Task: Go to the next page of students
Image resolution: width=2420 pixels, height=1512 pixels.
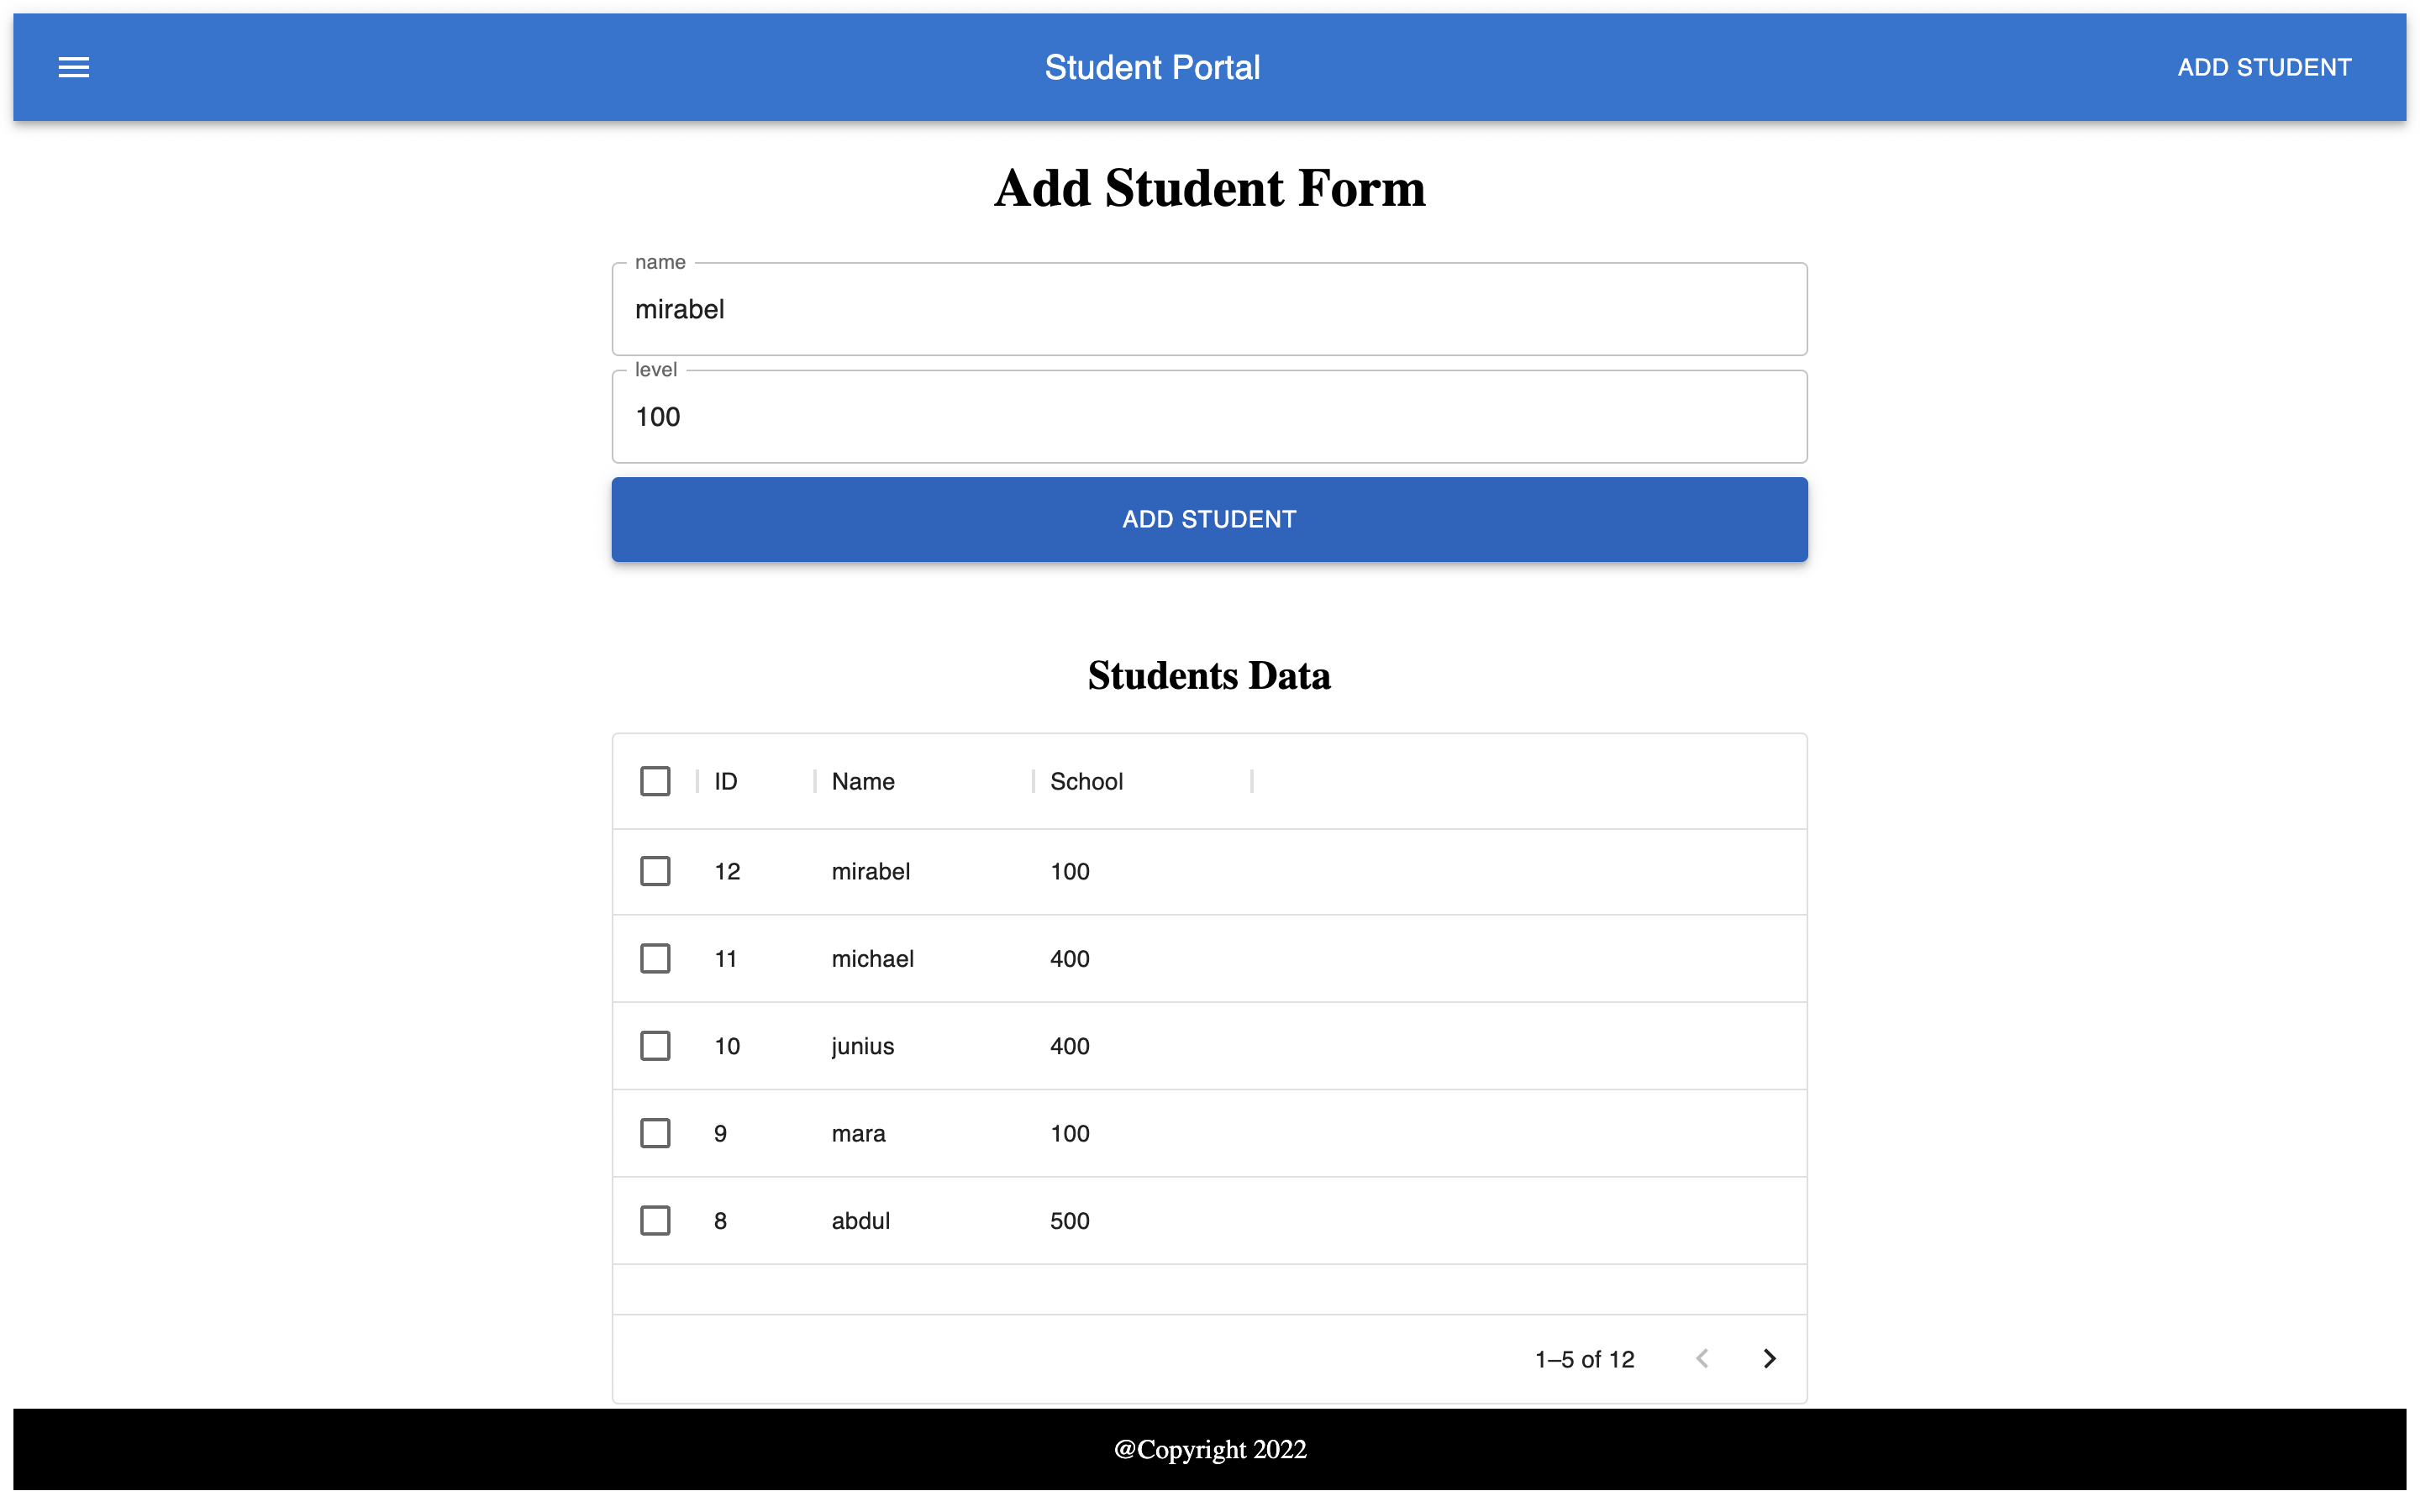Action: [x=1769, y=1358]
